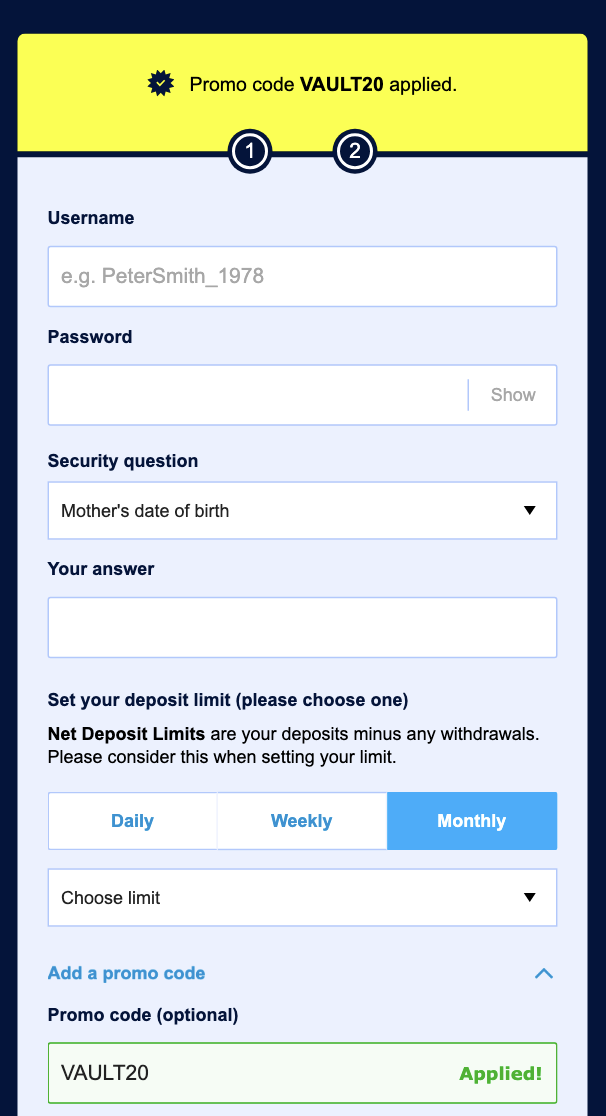
Task: Select the Weekly deposit limit option
Action: coord(301,820)
